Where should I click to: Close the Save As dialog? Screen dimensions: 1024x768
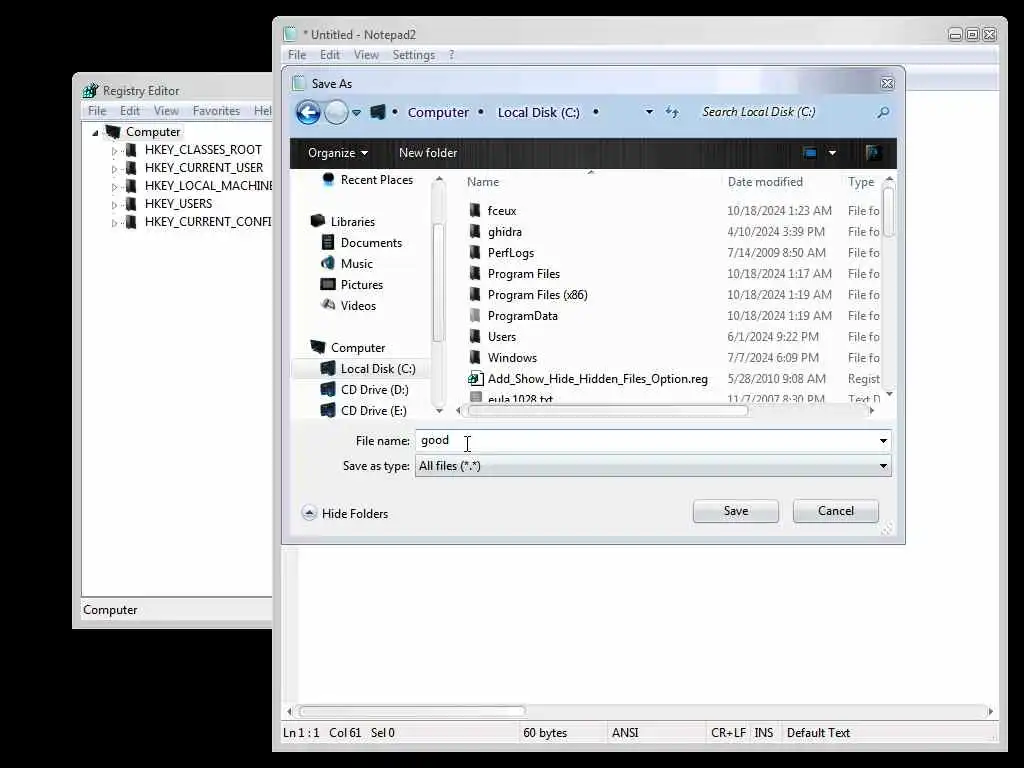click(887, 83)
